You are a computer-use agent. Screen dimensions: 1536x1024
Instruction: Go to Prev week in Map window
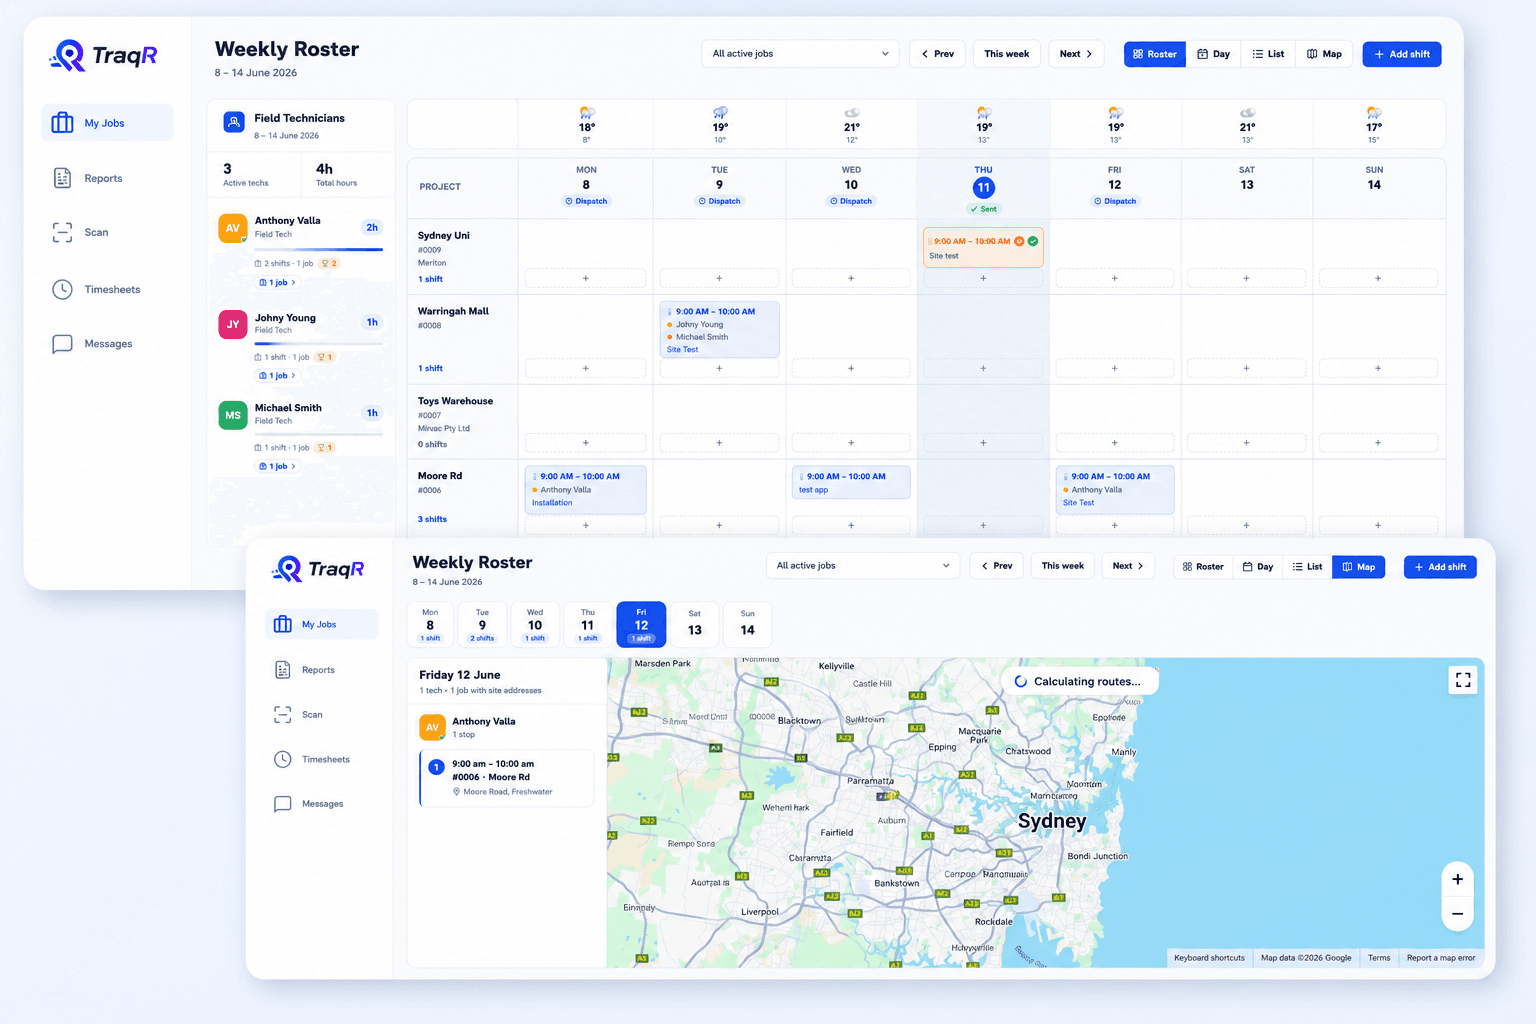(x=996, y=566)
